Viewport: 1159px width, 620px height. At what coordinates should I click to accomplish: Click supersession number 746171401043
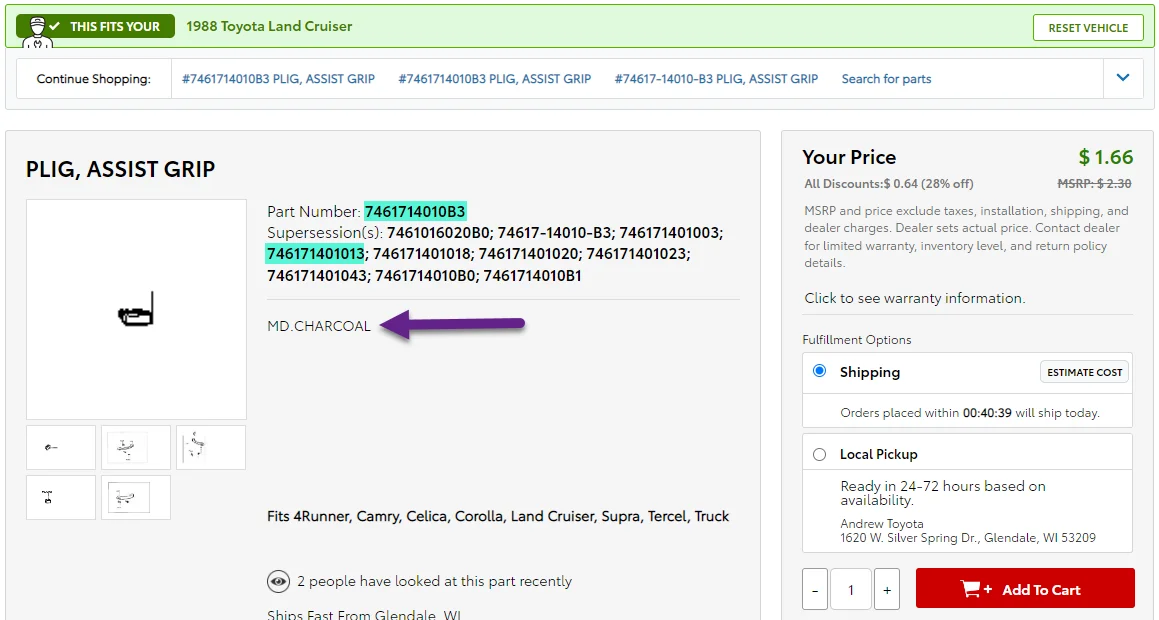317,276
